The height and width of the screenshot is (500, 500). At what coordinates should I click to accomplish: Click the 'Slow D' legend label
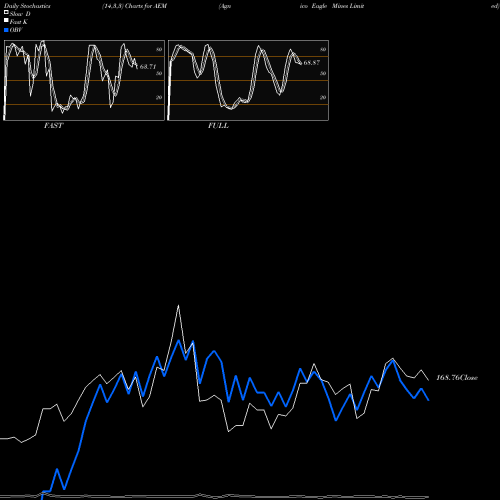pos(20,14)
